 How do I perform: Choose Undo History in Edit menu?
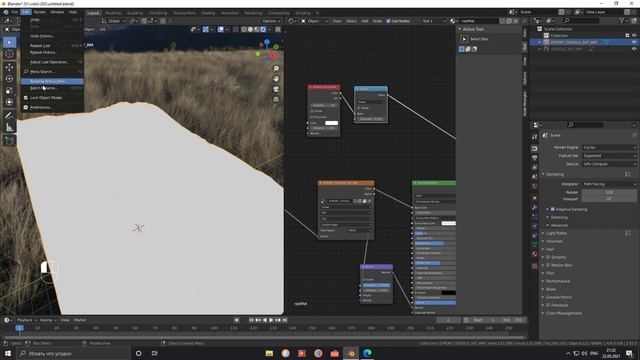(53, 36)
